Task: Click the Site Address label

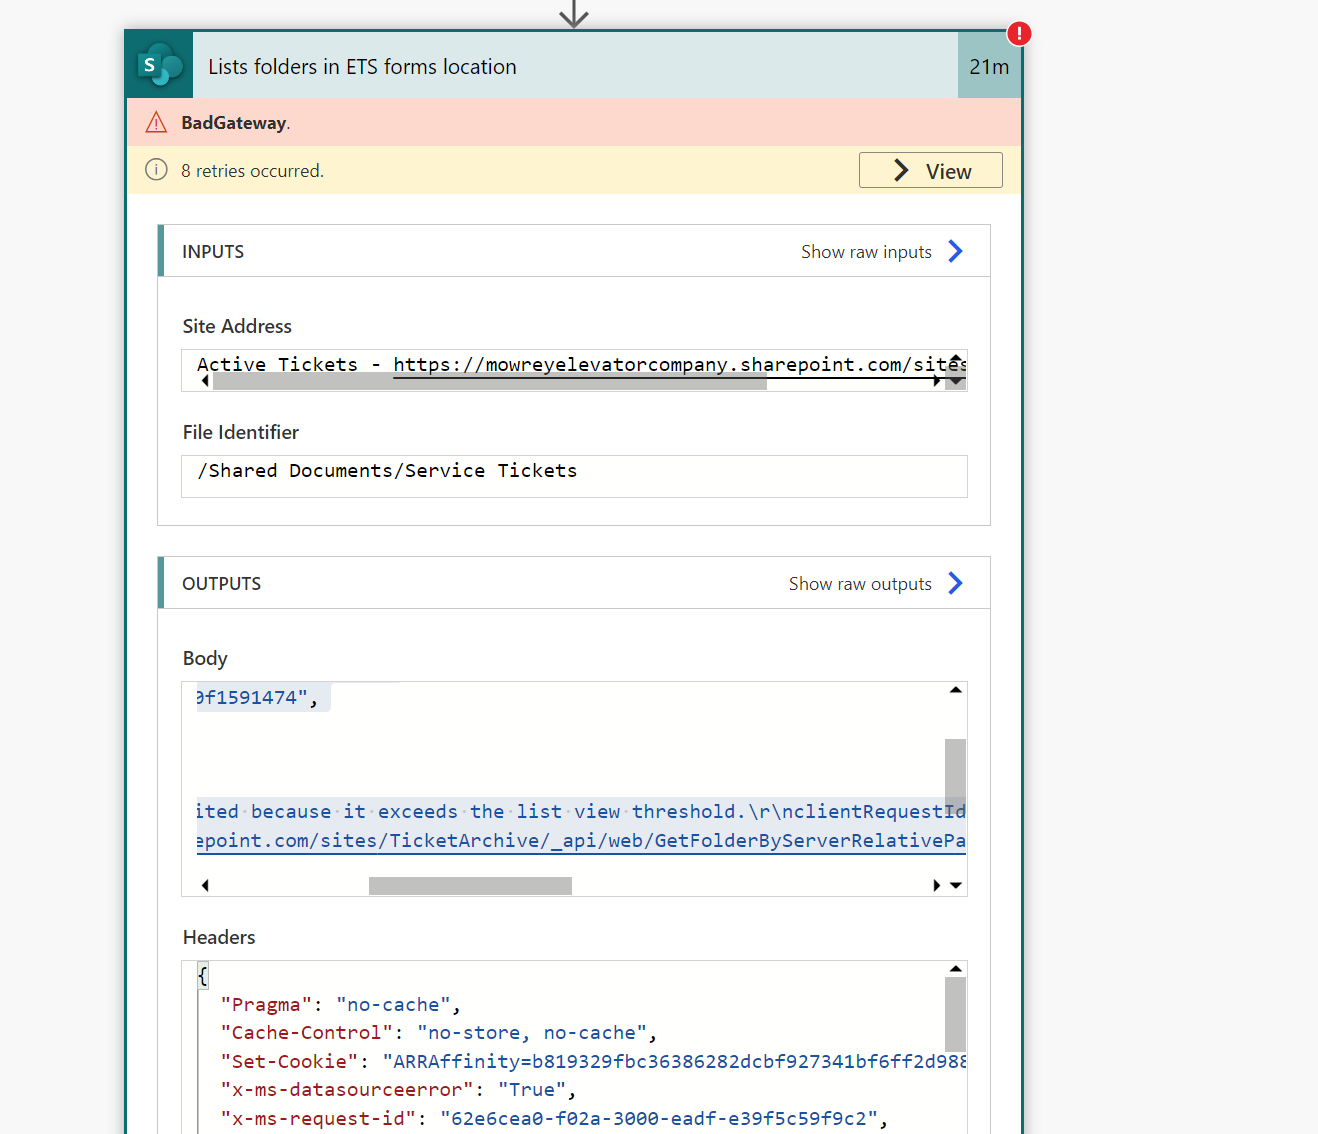Action: (237, 327)
